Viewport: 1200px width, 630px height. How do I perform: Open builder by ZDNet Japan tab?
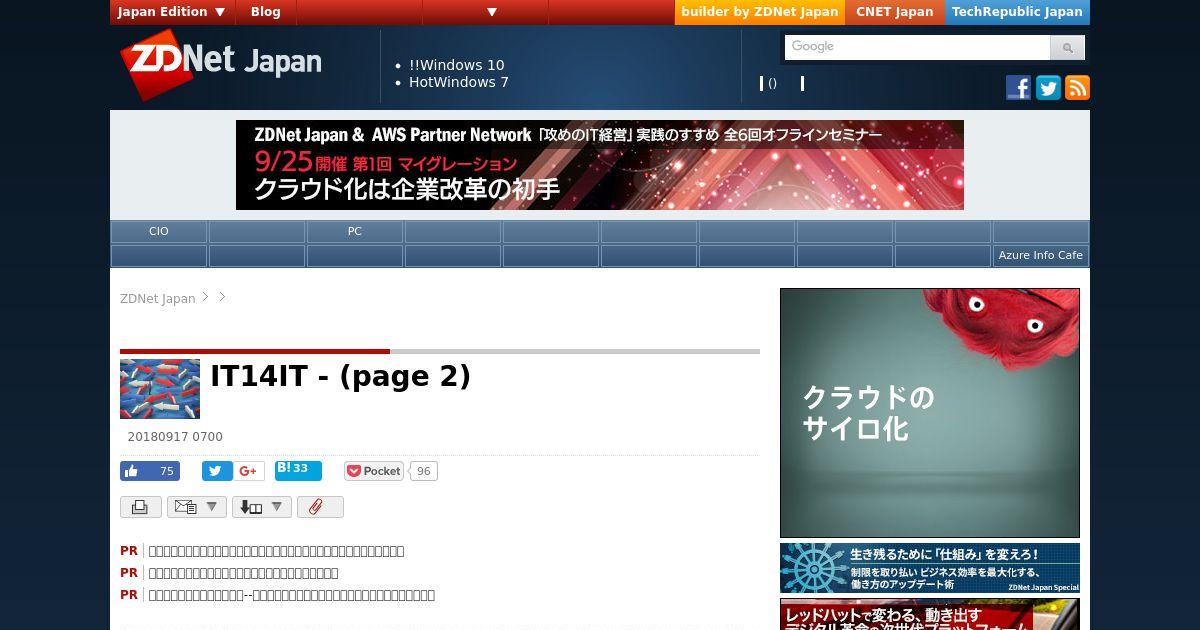coord(760,12)
